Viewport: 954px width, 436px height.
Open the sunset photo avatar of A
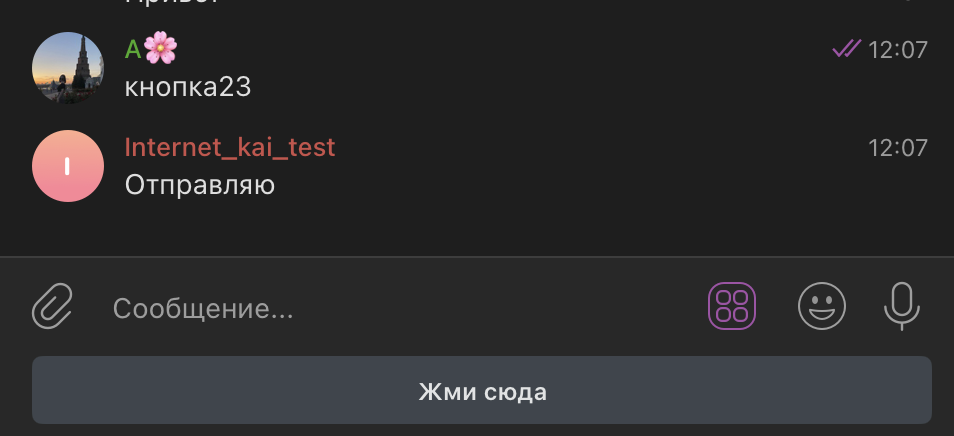point(68,68)
